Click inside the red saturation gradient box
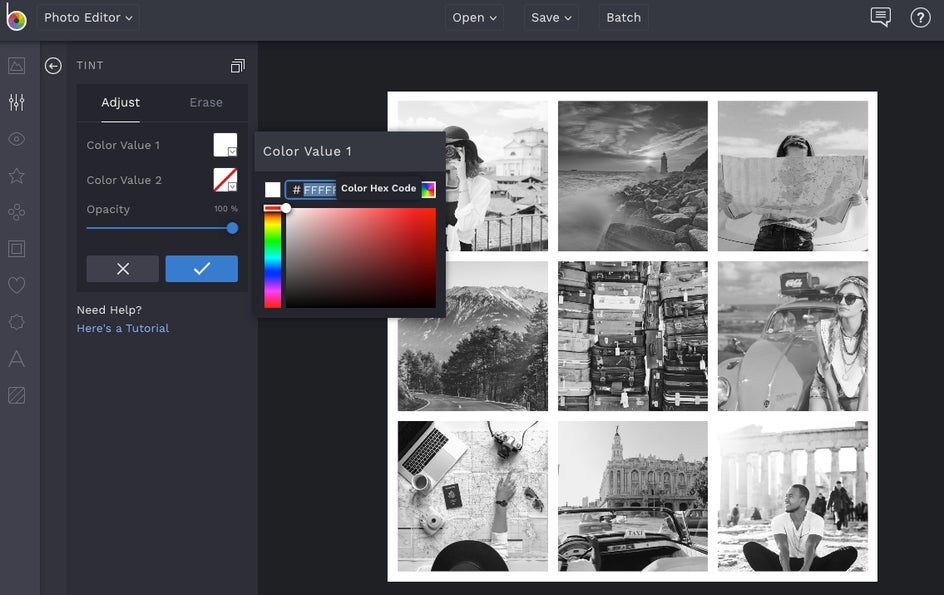This screenshot has height=595, width=944. pyautogui.click(x=361, y=258)
